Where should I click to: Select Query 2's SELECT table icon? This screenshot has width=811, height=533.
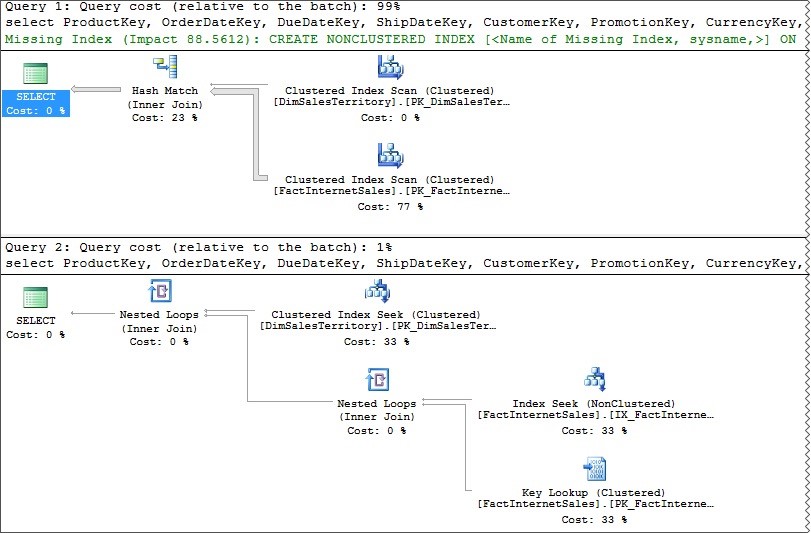(x=35, y=298)
